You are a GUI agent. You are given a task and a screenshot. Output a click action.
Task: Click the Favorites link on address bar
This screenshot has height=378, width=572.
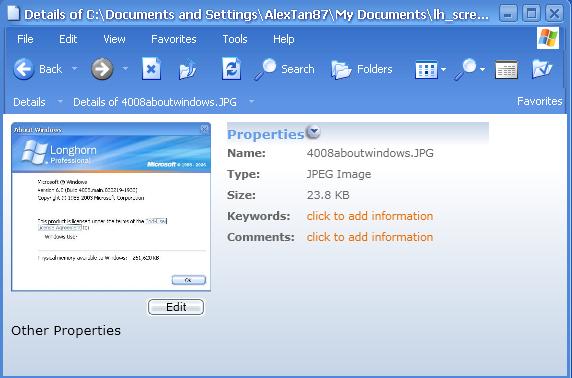540,101
